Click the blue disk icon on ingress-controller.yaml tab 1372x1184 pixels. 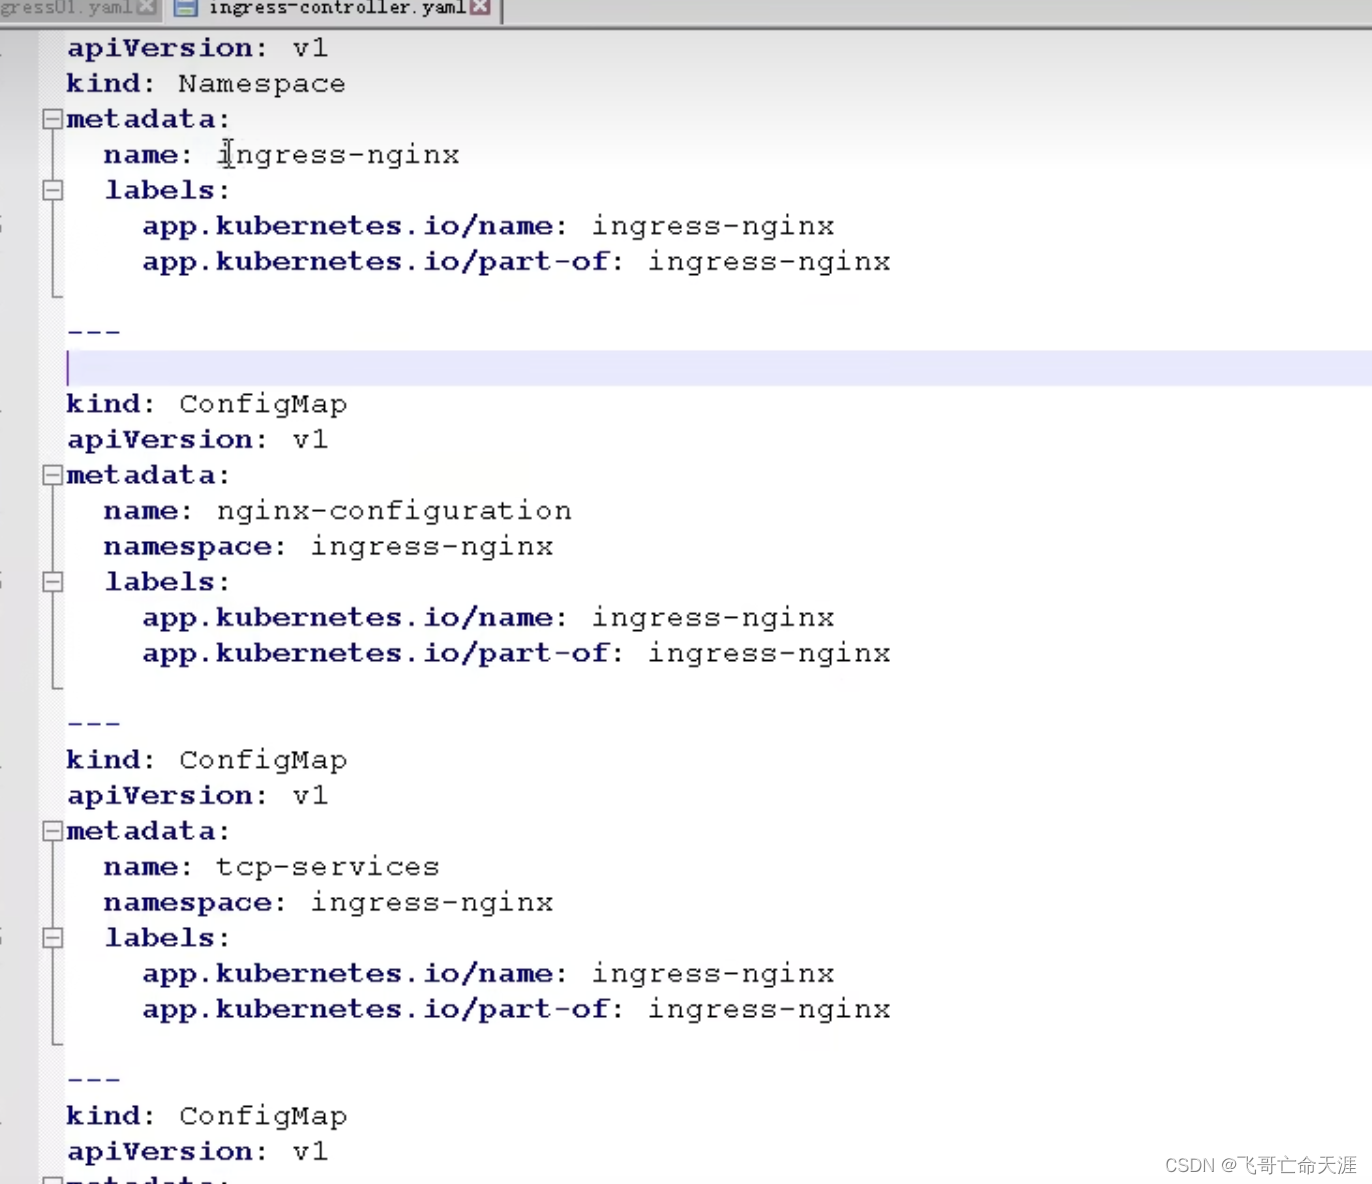click(x=186, y=8)
